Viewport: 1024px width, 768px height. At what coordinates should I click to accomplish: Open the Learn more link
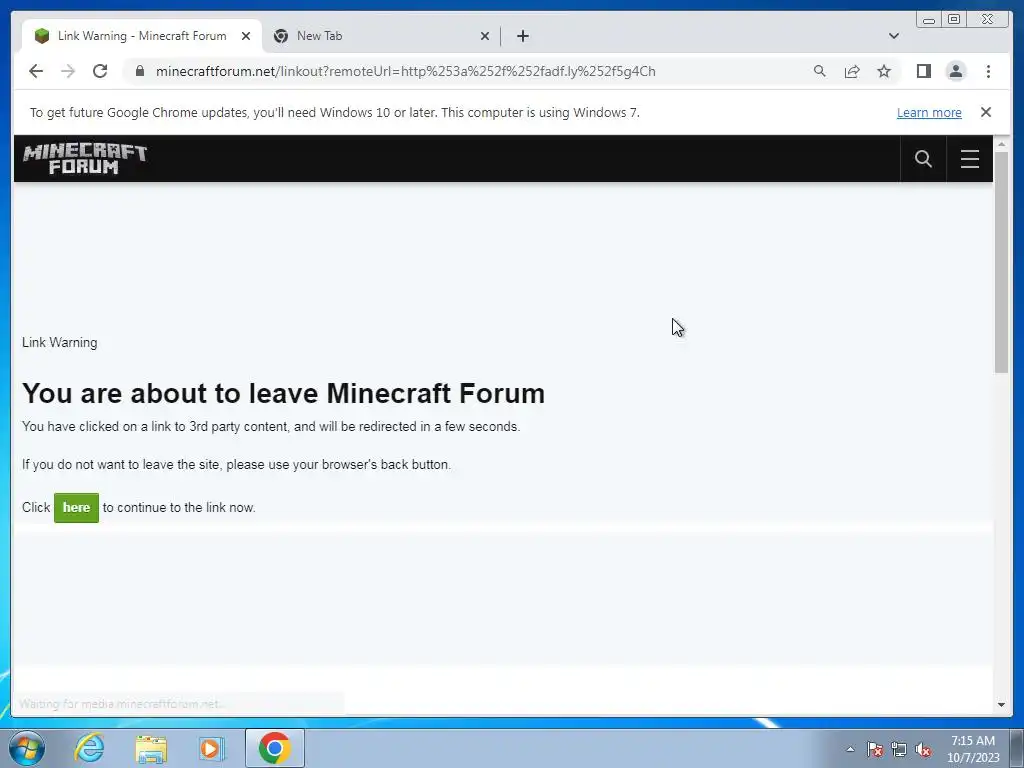click(929, 112)
